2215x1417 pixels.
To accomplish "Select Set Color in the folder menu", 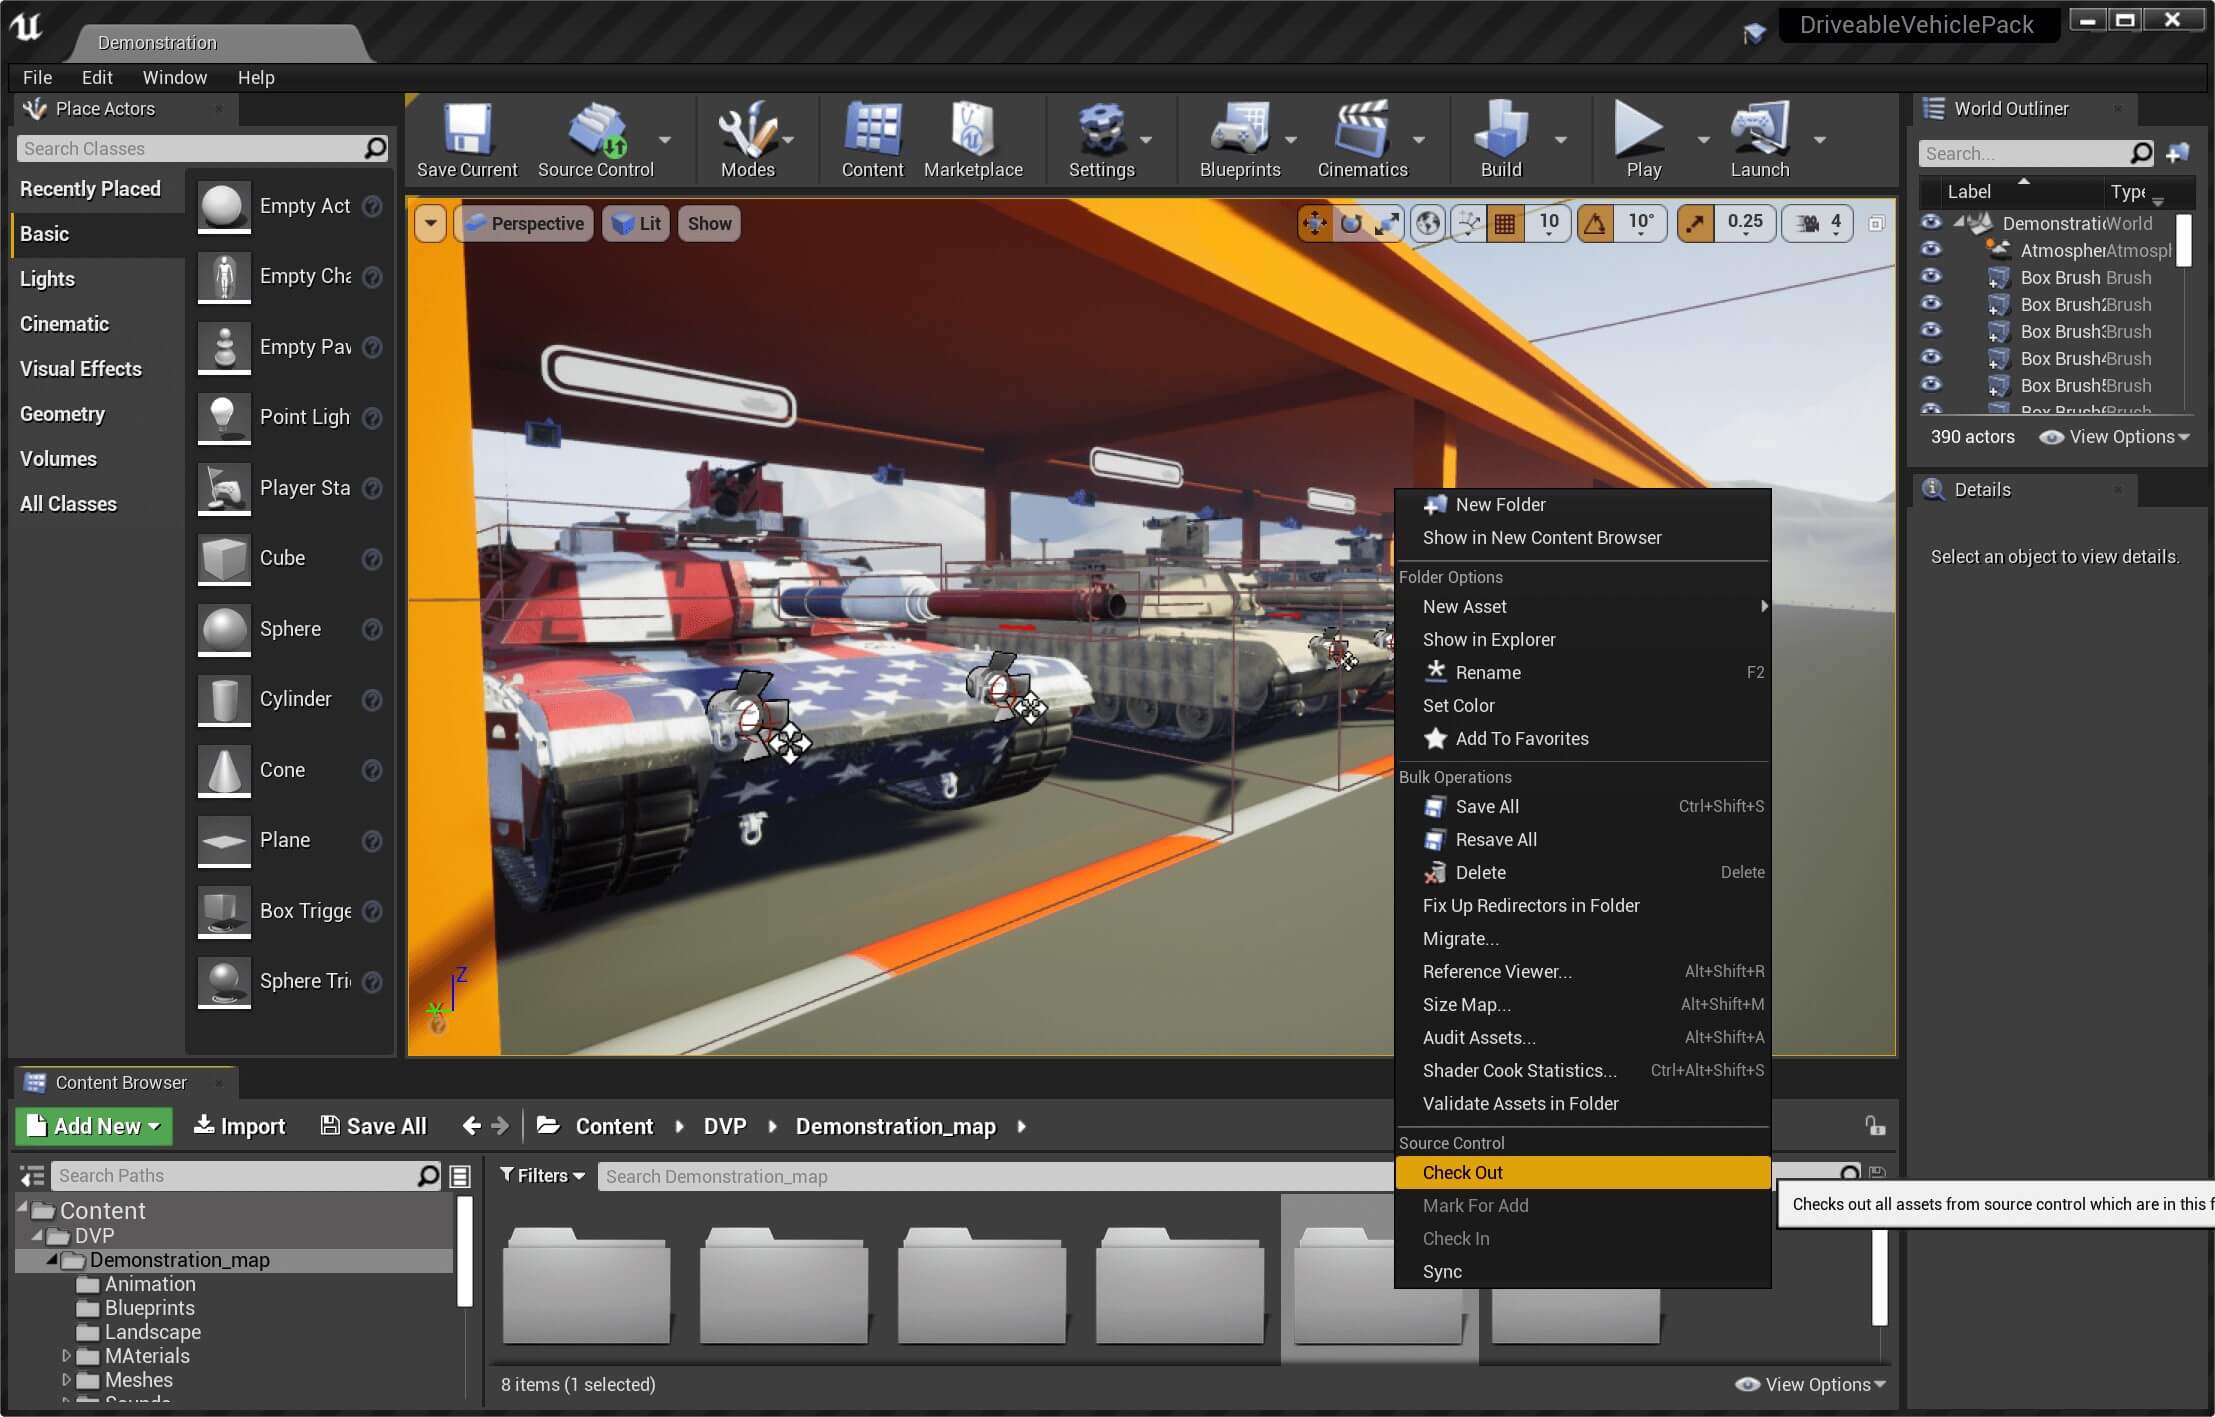I will tap(1458, 705).
